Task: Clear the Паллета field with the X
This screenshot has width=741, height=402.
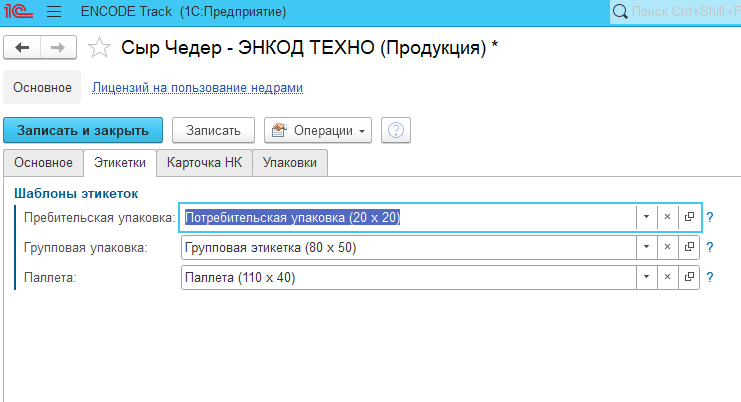Action: tap(667, 277)
